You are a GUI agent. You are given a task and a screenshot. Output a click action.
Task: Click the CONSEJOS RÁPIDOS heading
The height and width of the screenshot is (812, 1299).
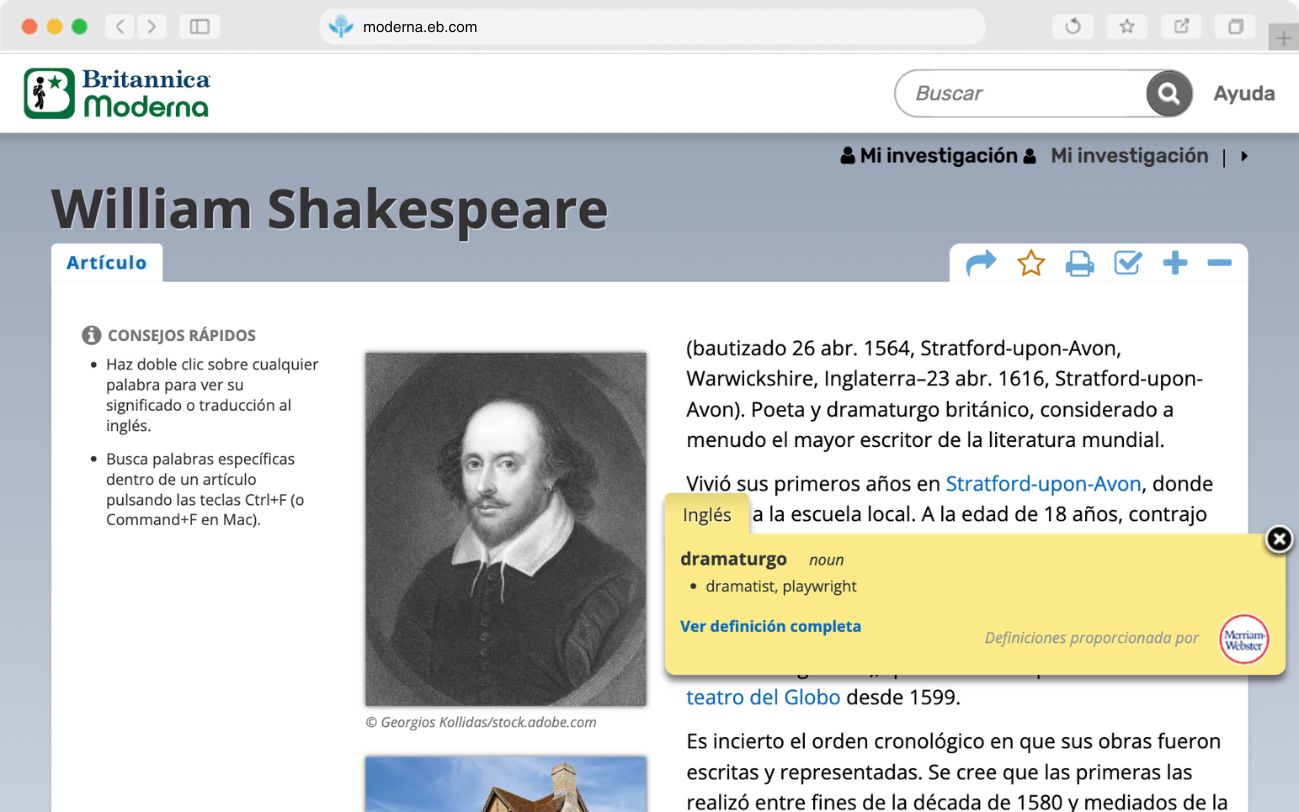coord(181,335)
